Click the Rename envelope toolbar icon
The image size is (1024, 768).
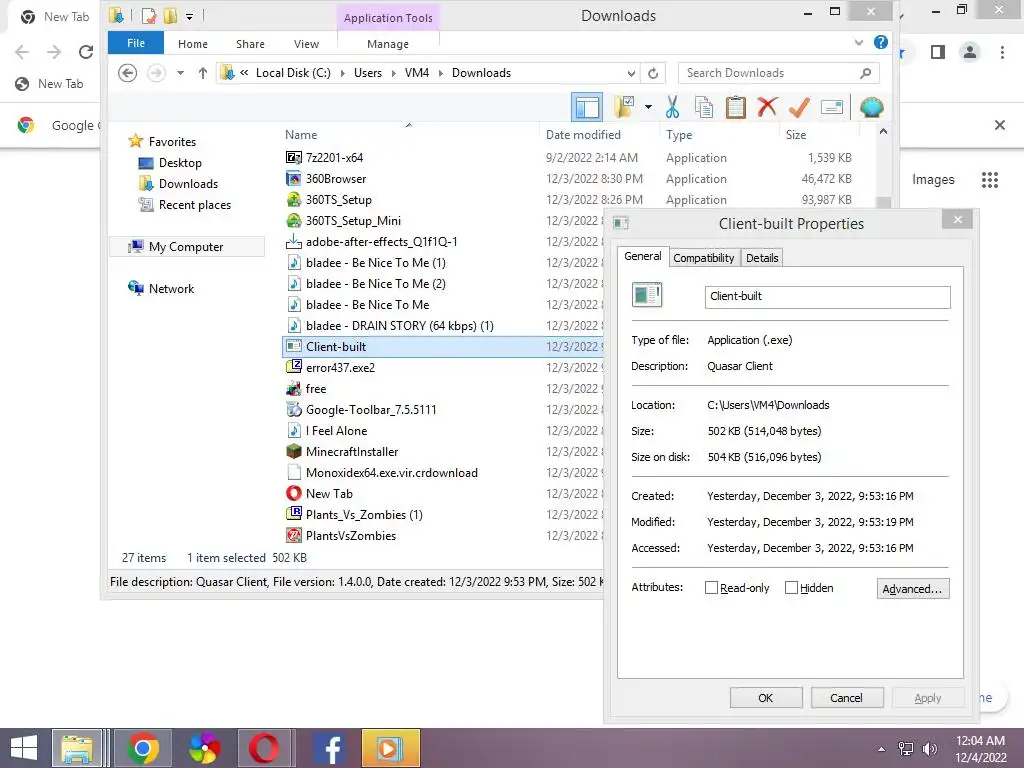tap(831, 107)
